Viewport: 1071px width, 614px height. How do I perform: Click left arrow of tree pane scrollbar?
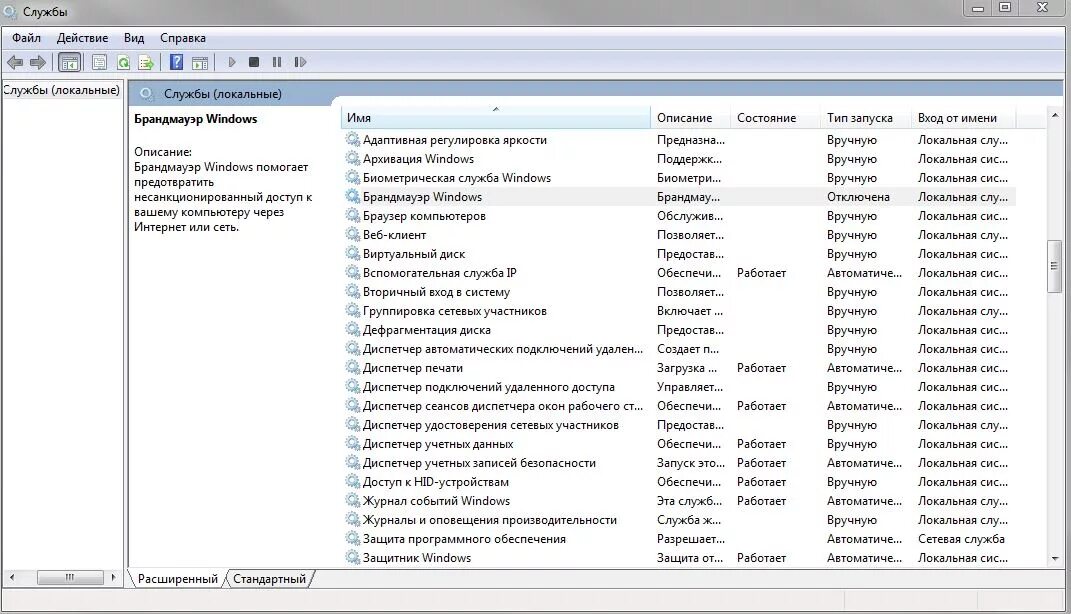12,578
